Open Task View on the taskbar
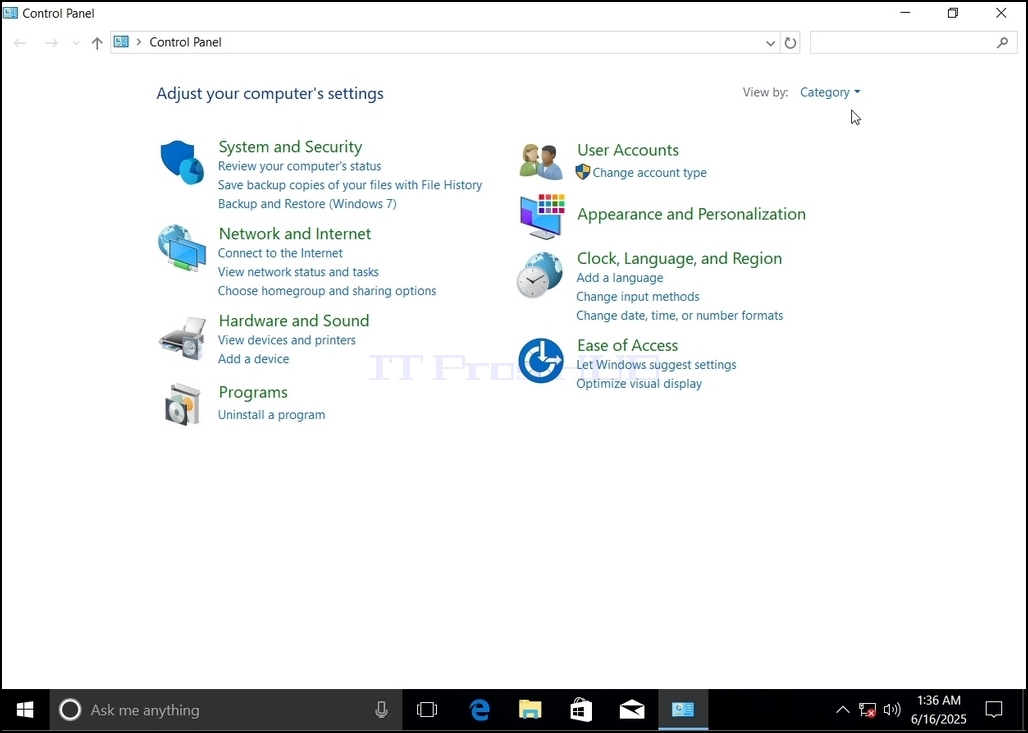This screenshot has width=1028, height=733. (427, 710)
